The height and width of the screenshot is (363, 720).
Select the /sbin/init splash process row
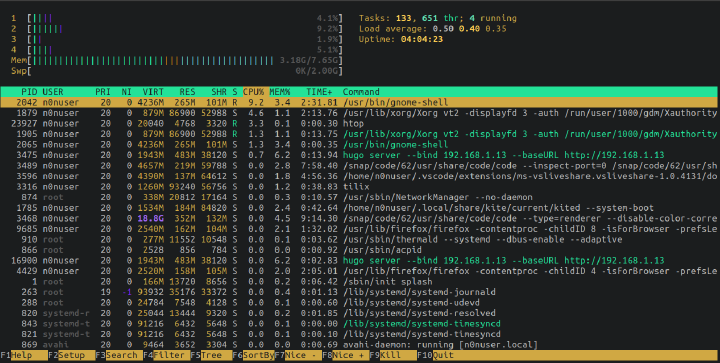coord(359,282)
